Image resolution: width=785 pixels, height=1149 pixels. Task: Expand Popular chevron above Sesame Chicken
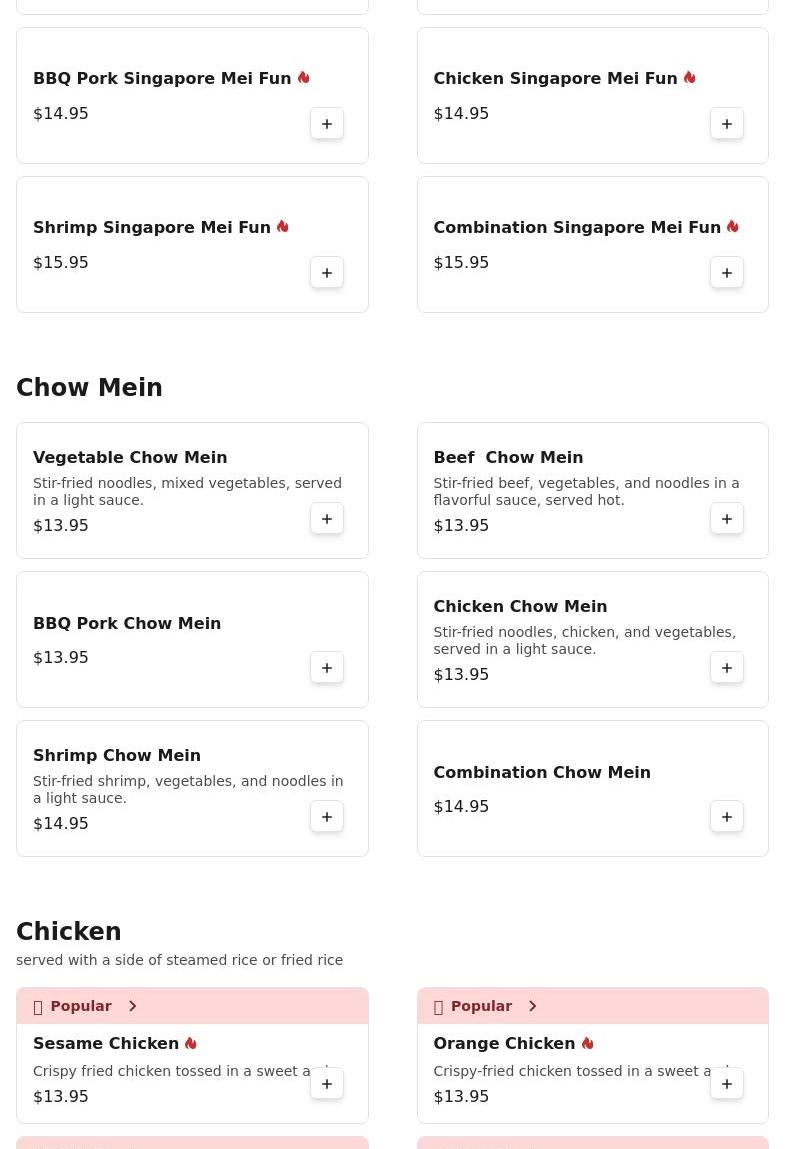coord(133,1006)
